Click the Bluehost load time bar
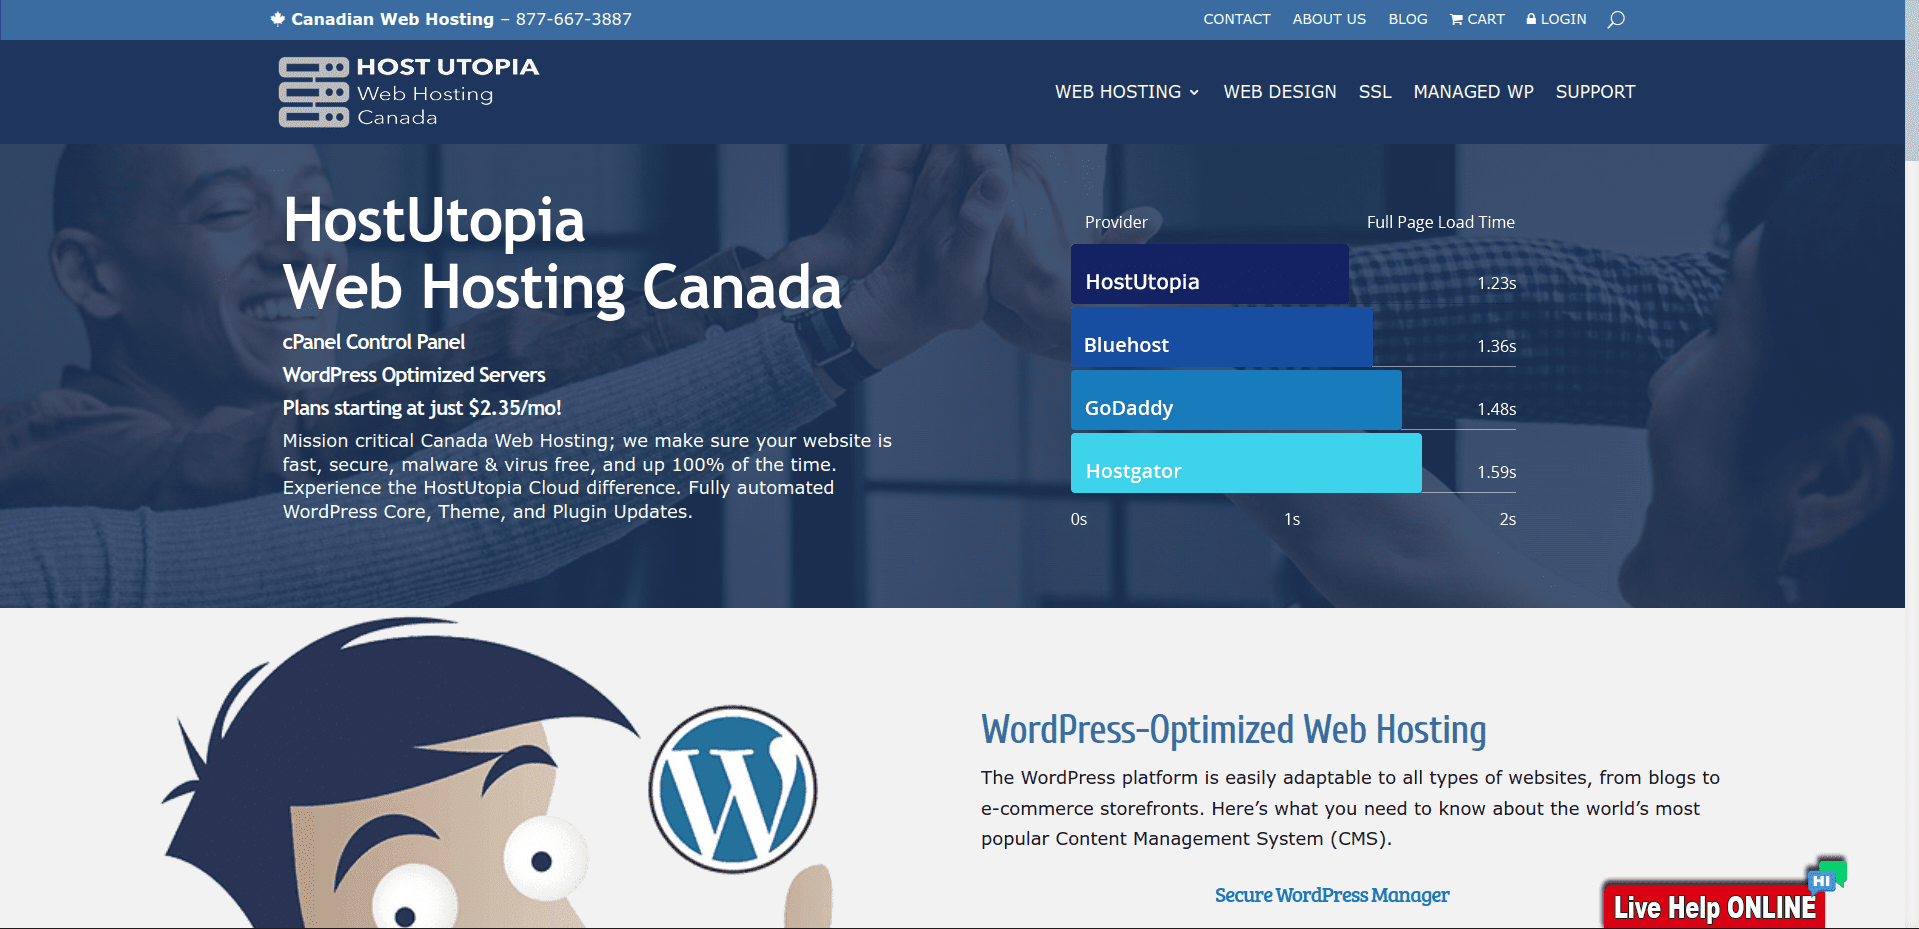The image size is (1919, 929). pos(1222,337)
